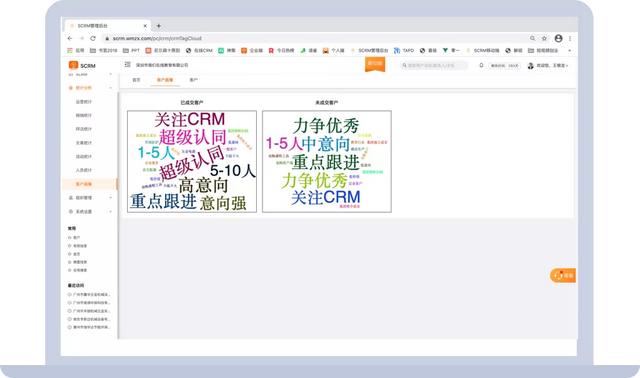Select the highlighted 客户画像 sidebar item

coord(90,184)
